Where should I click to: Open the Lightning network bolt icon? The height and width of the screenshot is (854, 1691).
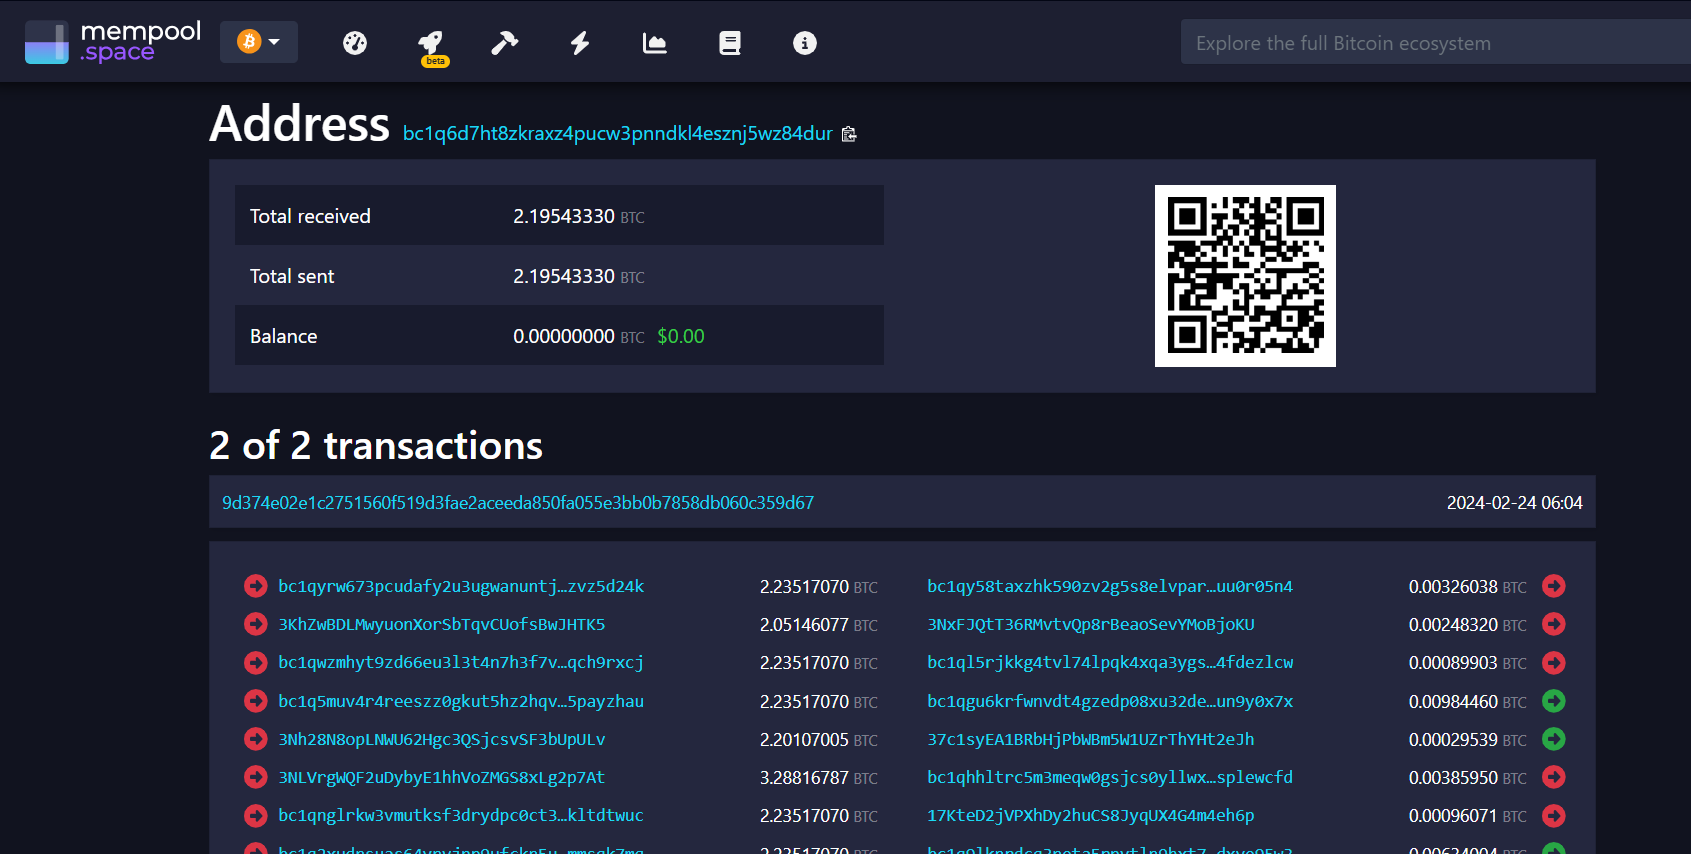pos(580,43)
